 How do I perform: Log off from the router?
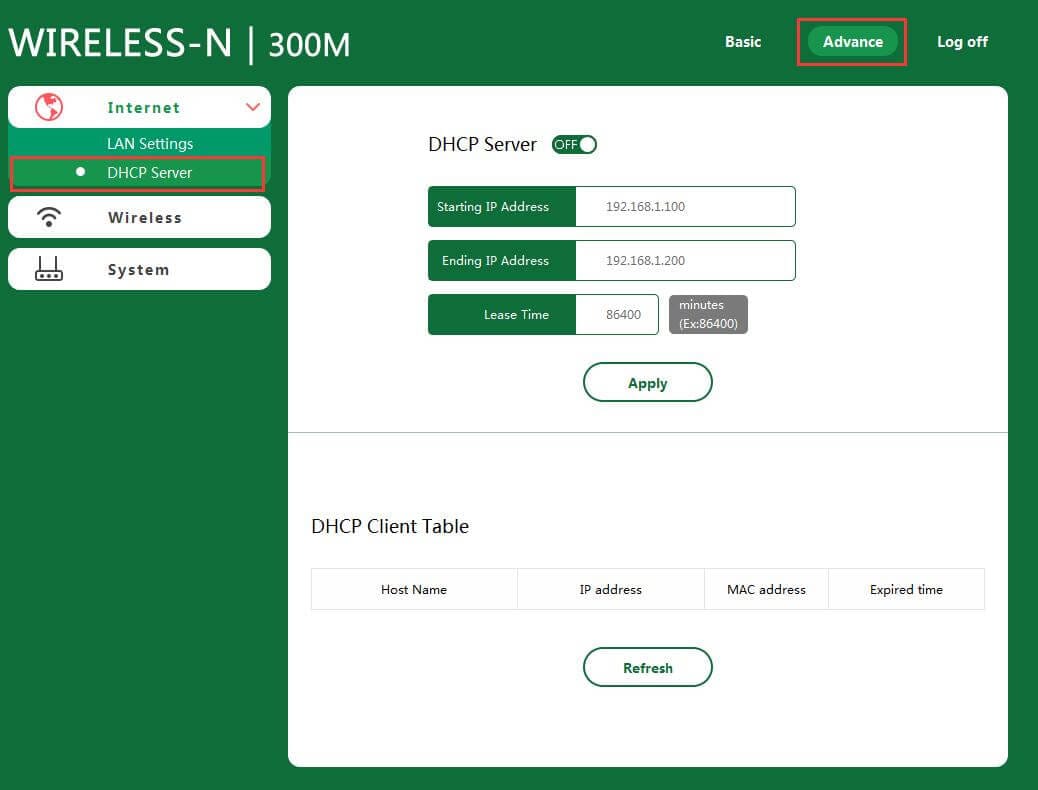tap(962, 42)
